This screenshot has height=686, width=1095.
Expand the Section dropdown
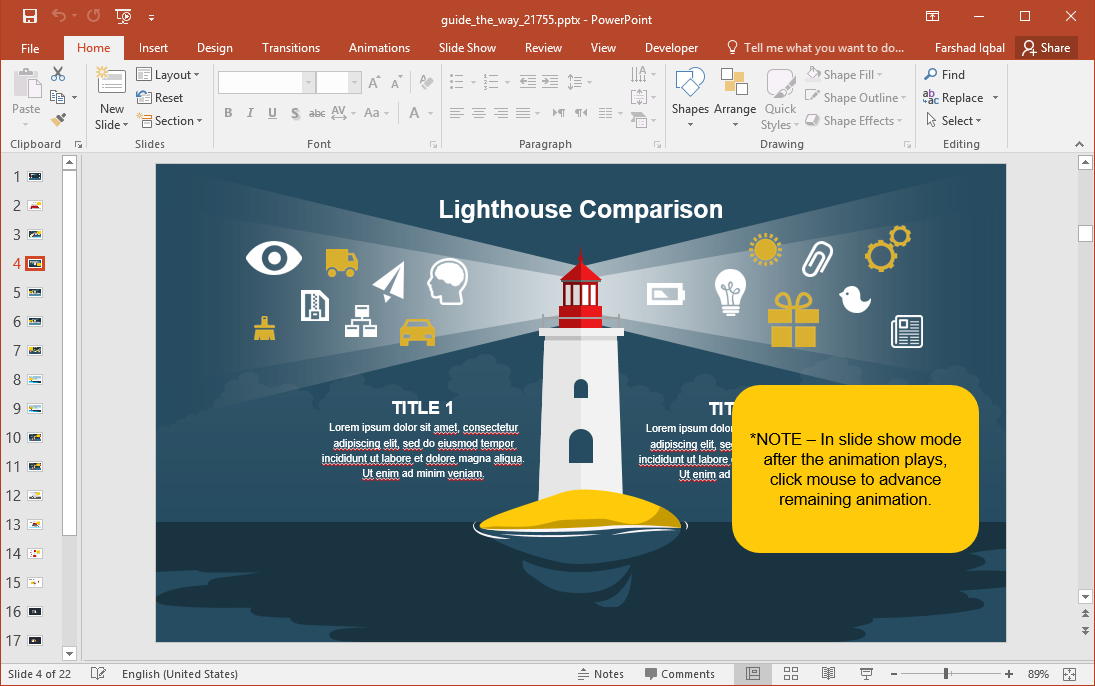[171, 120]
